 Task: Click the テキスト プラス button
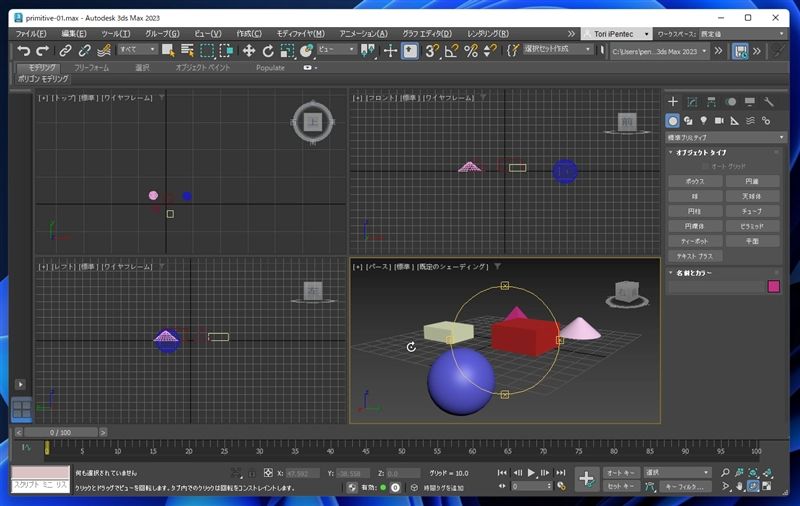coord(695,256)
